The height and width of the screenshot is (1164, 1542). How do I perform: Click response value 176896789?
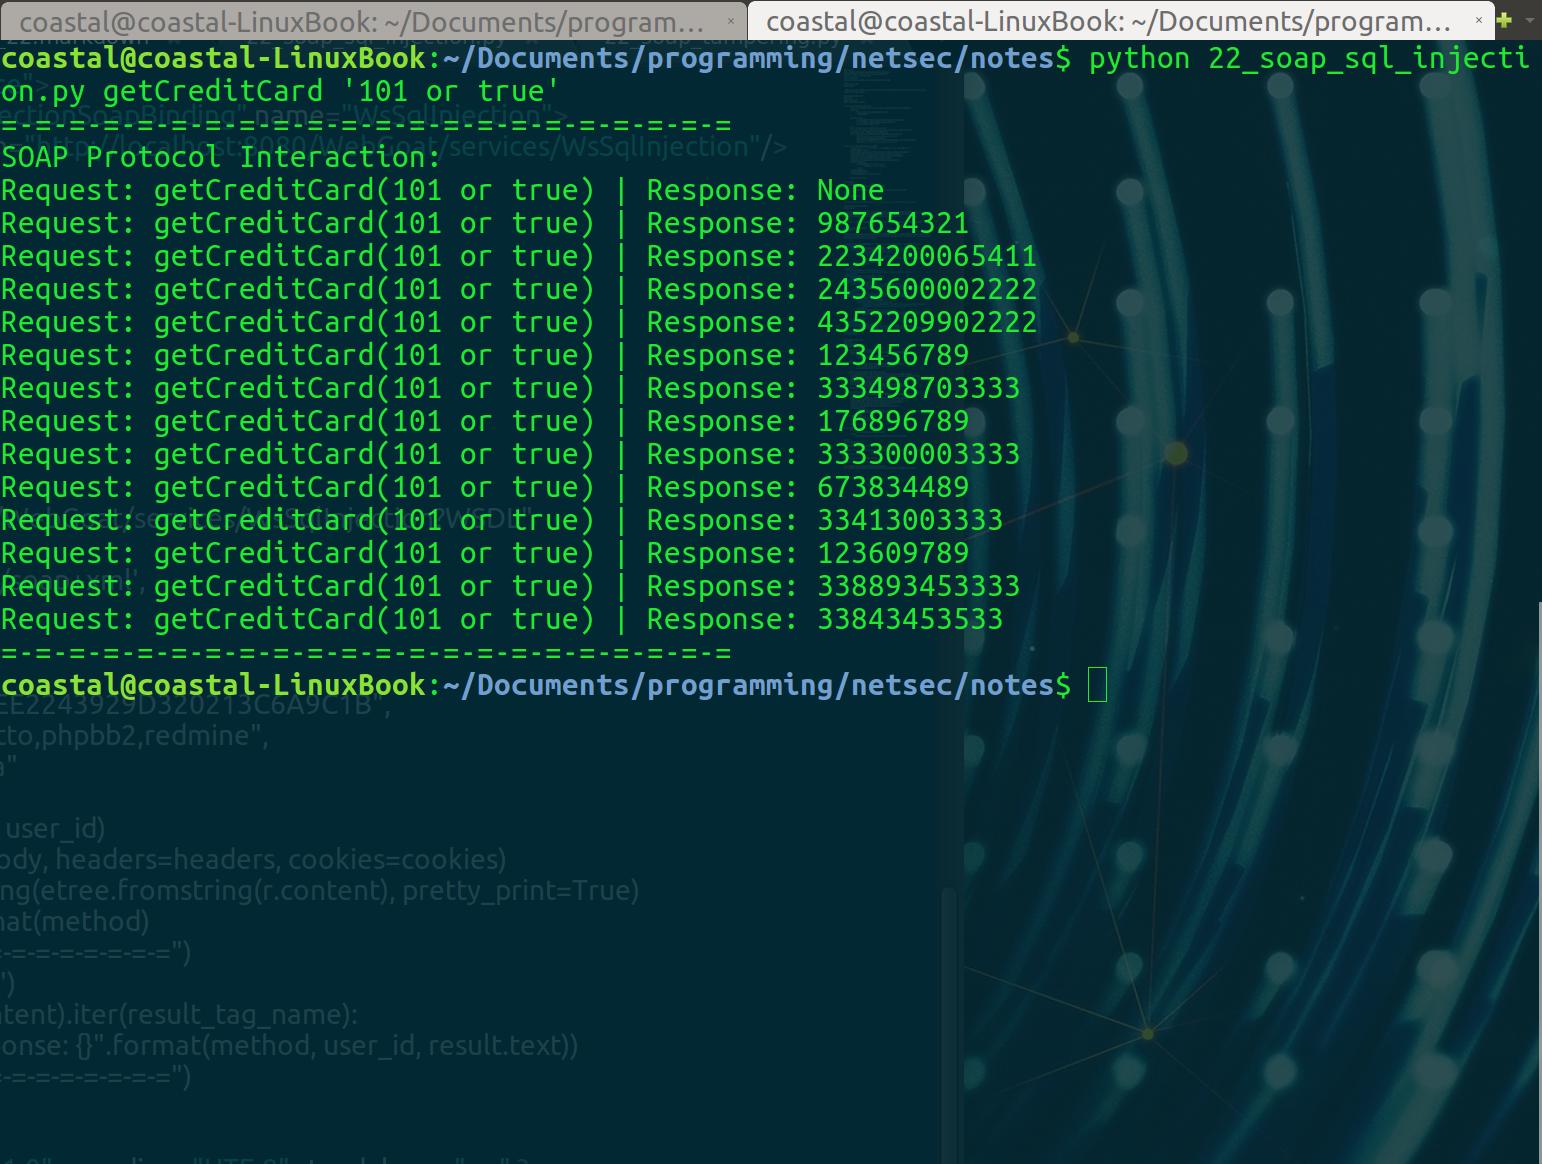click(x=893, y=422)
